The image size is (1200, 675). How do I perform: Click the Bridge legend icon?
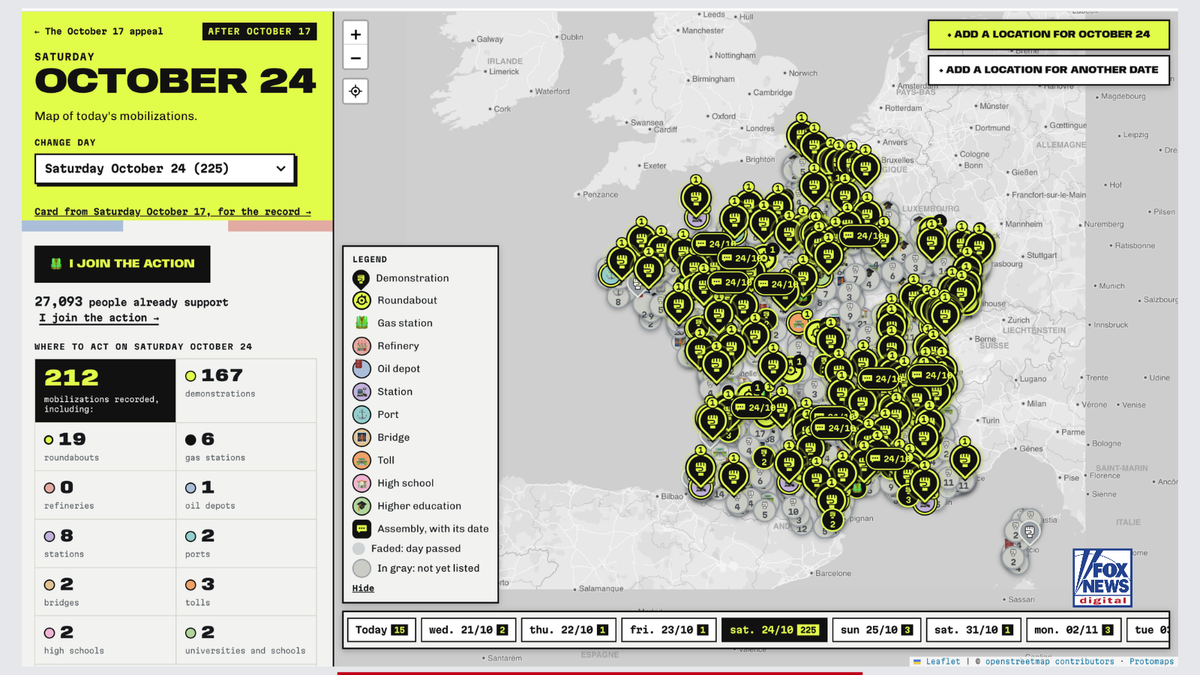click(x=361, y=437)
